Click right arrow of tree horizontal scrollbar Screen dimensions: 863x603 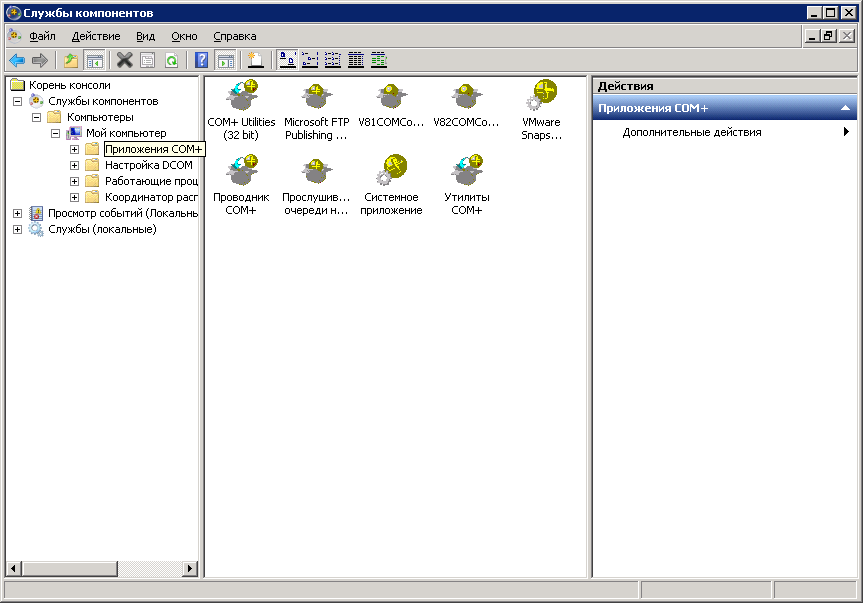[x=190, y=569]
